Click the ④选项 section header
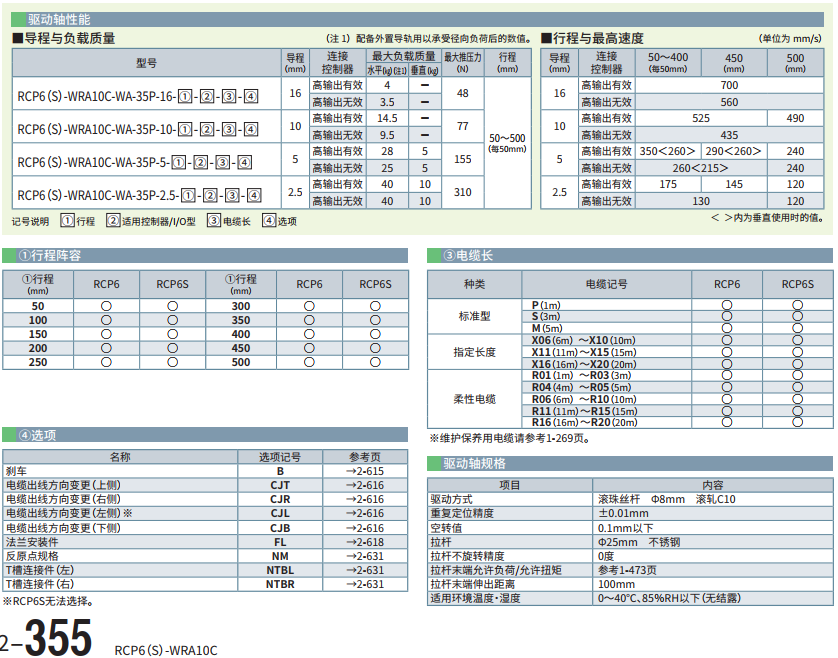This screenshot has width=838, height=658. point(205,435)
